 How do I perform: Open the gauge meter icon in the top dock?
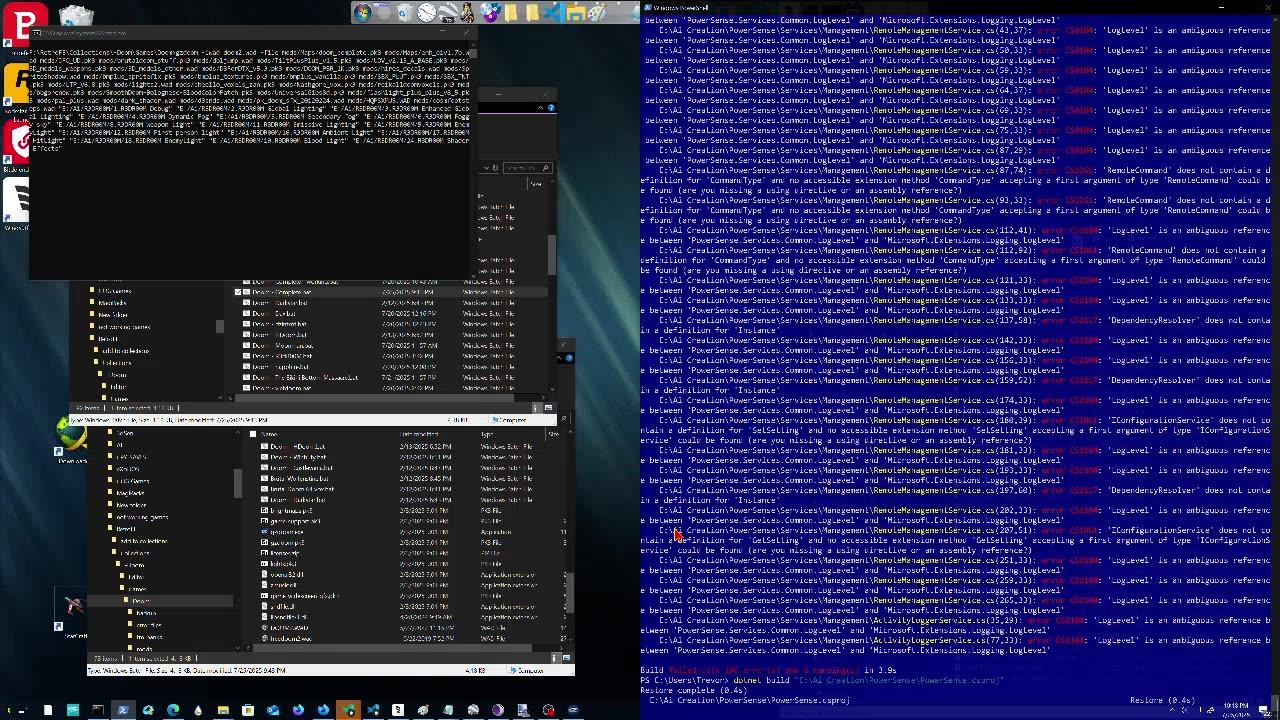click(x=448, y=12)
